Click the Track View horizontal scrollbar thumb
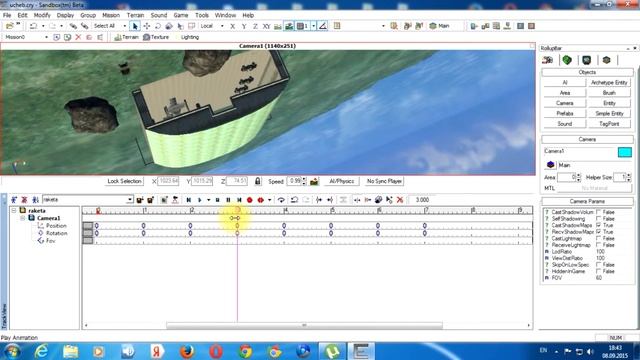Image resolution: width=640 pixels, height=360 pixels. point(304,325)
